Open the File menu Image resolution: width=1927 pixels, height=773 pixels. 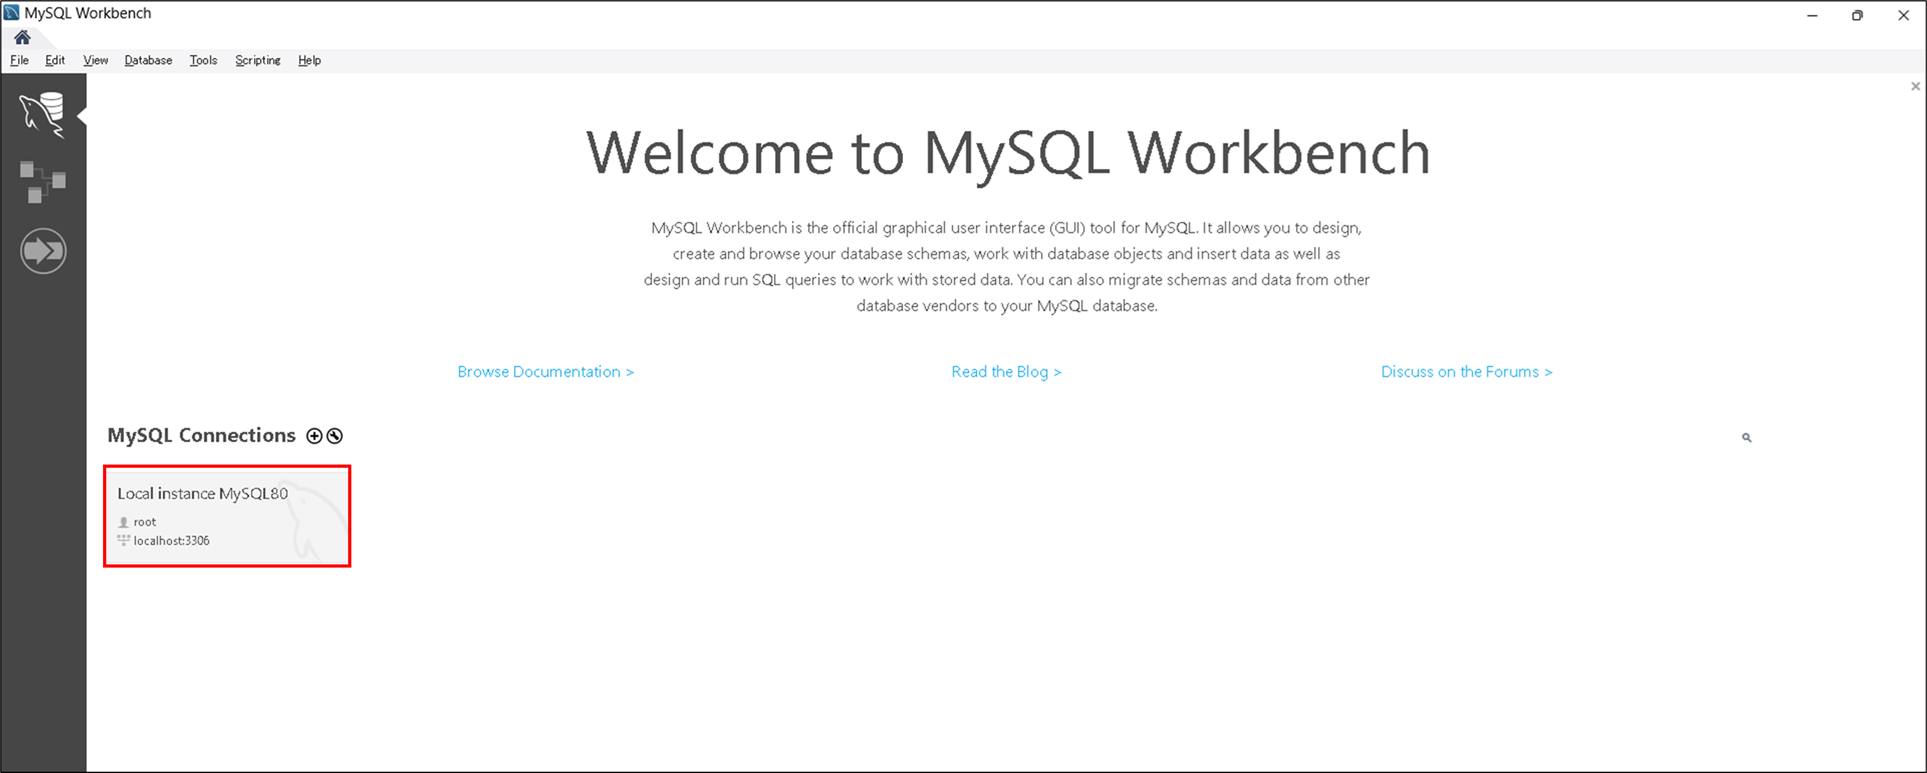(x=19, y=60)
